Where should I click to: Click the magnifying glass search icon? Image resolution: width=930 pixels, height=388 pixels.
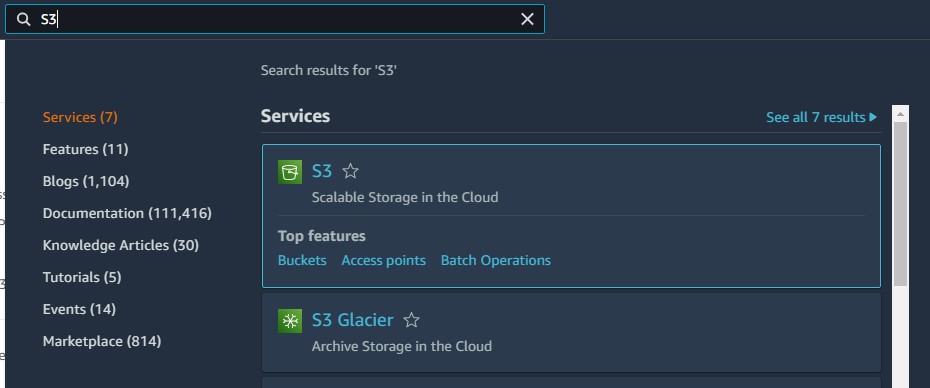(x=23, y=20)
